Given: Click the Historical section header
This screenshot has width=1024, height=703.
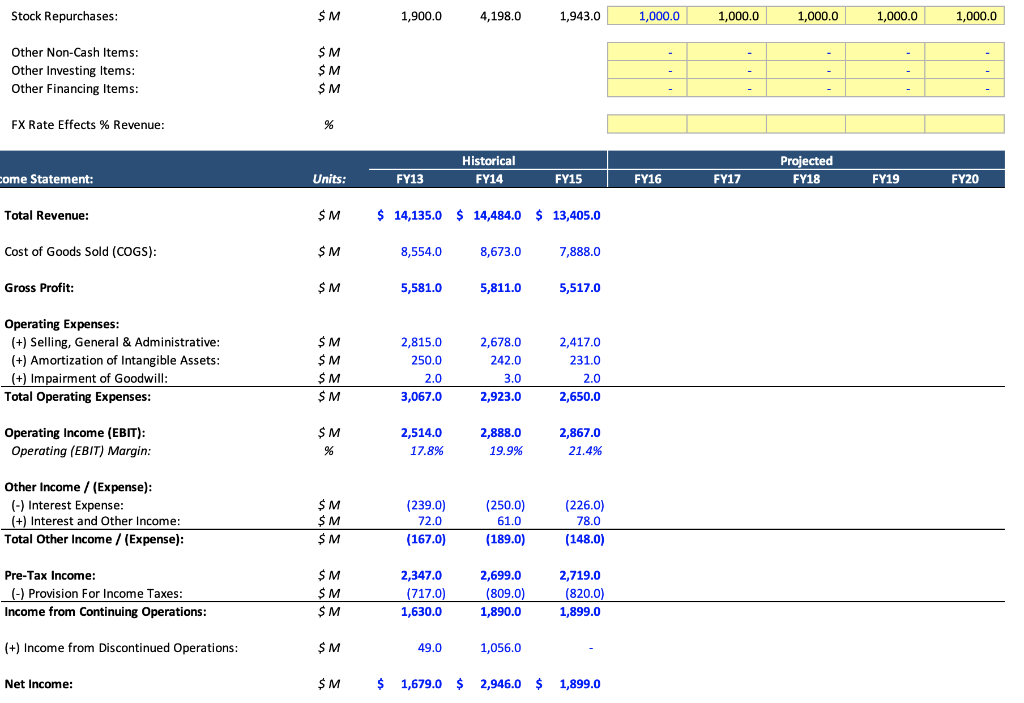Looking at the screenshot, I should tap(487, 160).
